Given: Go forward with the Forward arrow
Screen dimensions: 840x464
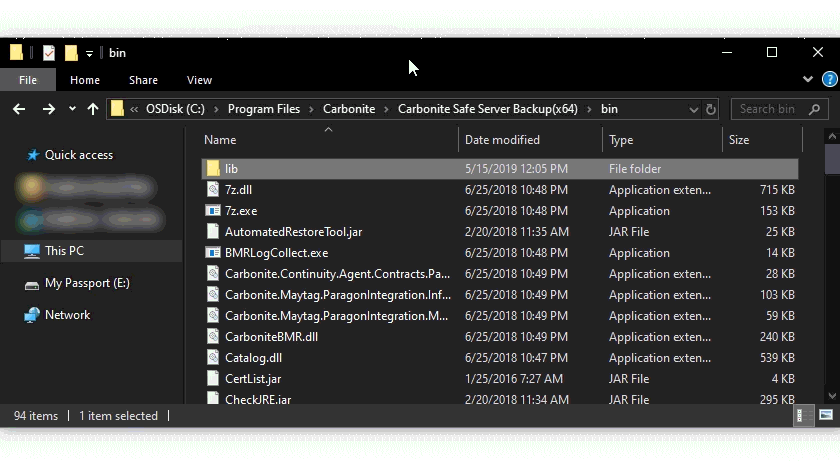Looking at the screenshot, I should point(49,109).
